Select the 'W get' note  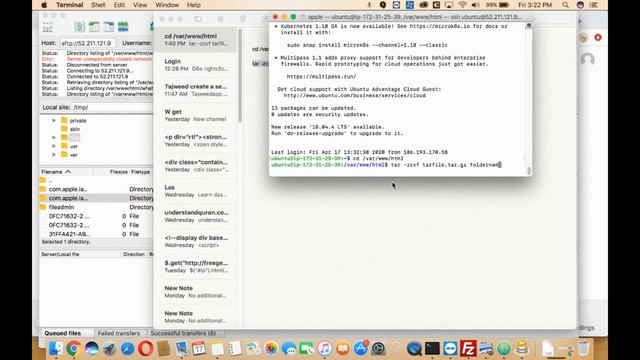click(x=196, y=115)
